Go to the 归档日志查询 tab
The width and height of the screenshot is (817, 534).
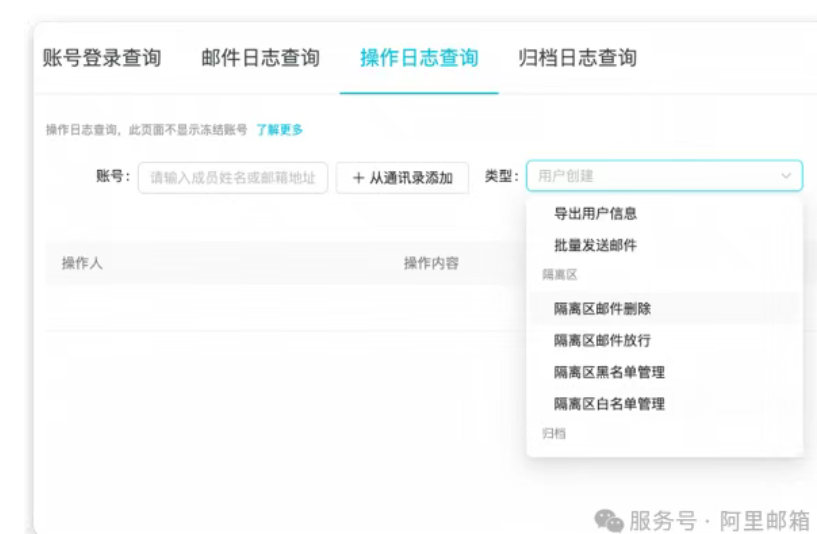577,58
